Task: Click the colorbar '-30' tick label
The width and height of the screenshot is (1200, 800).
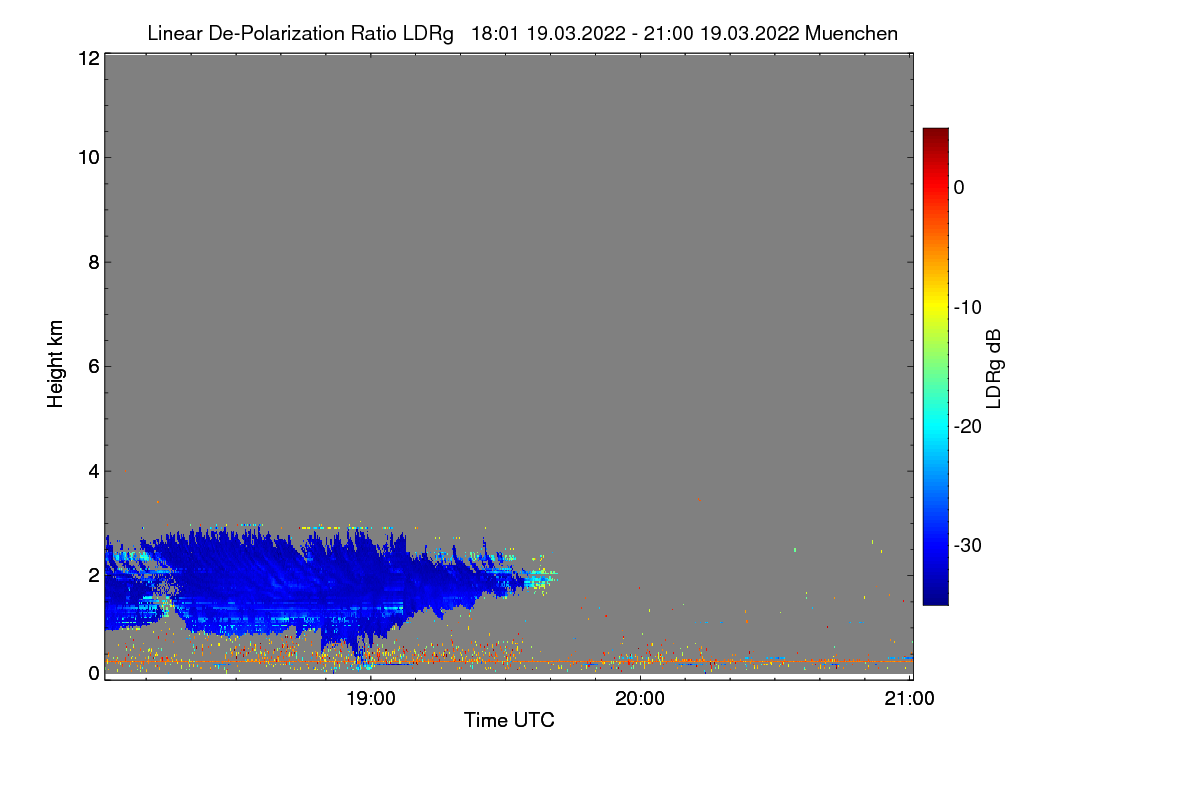Action: [967, 546]
